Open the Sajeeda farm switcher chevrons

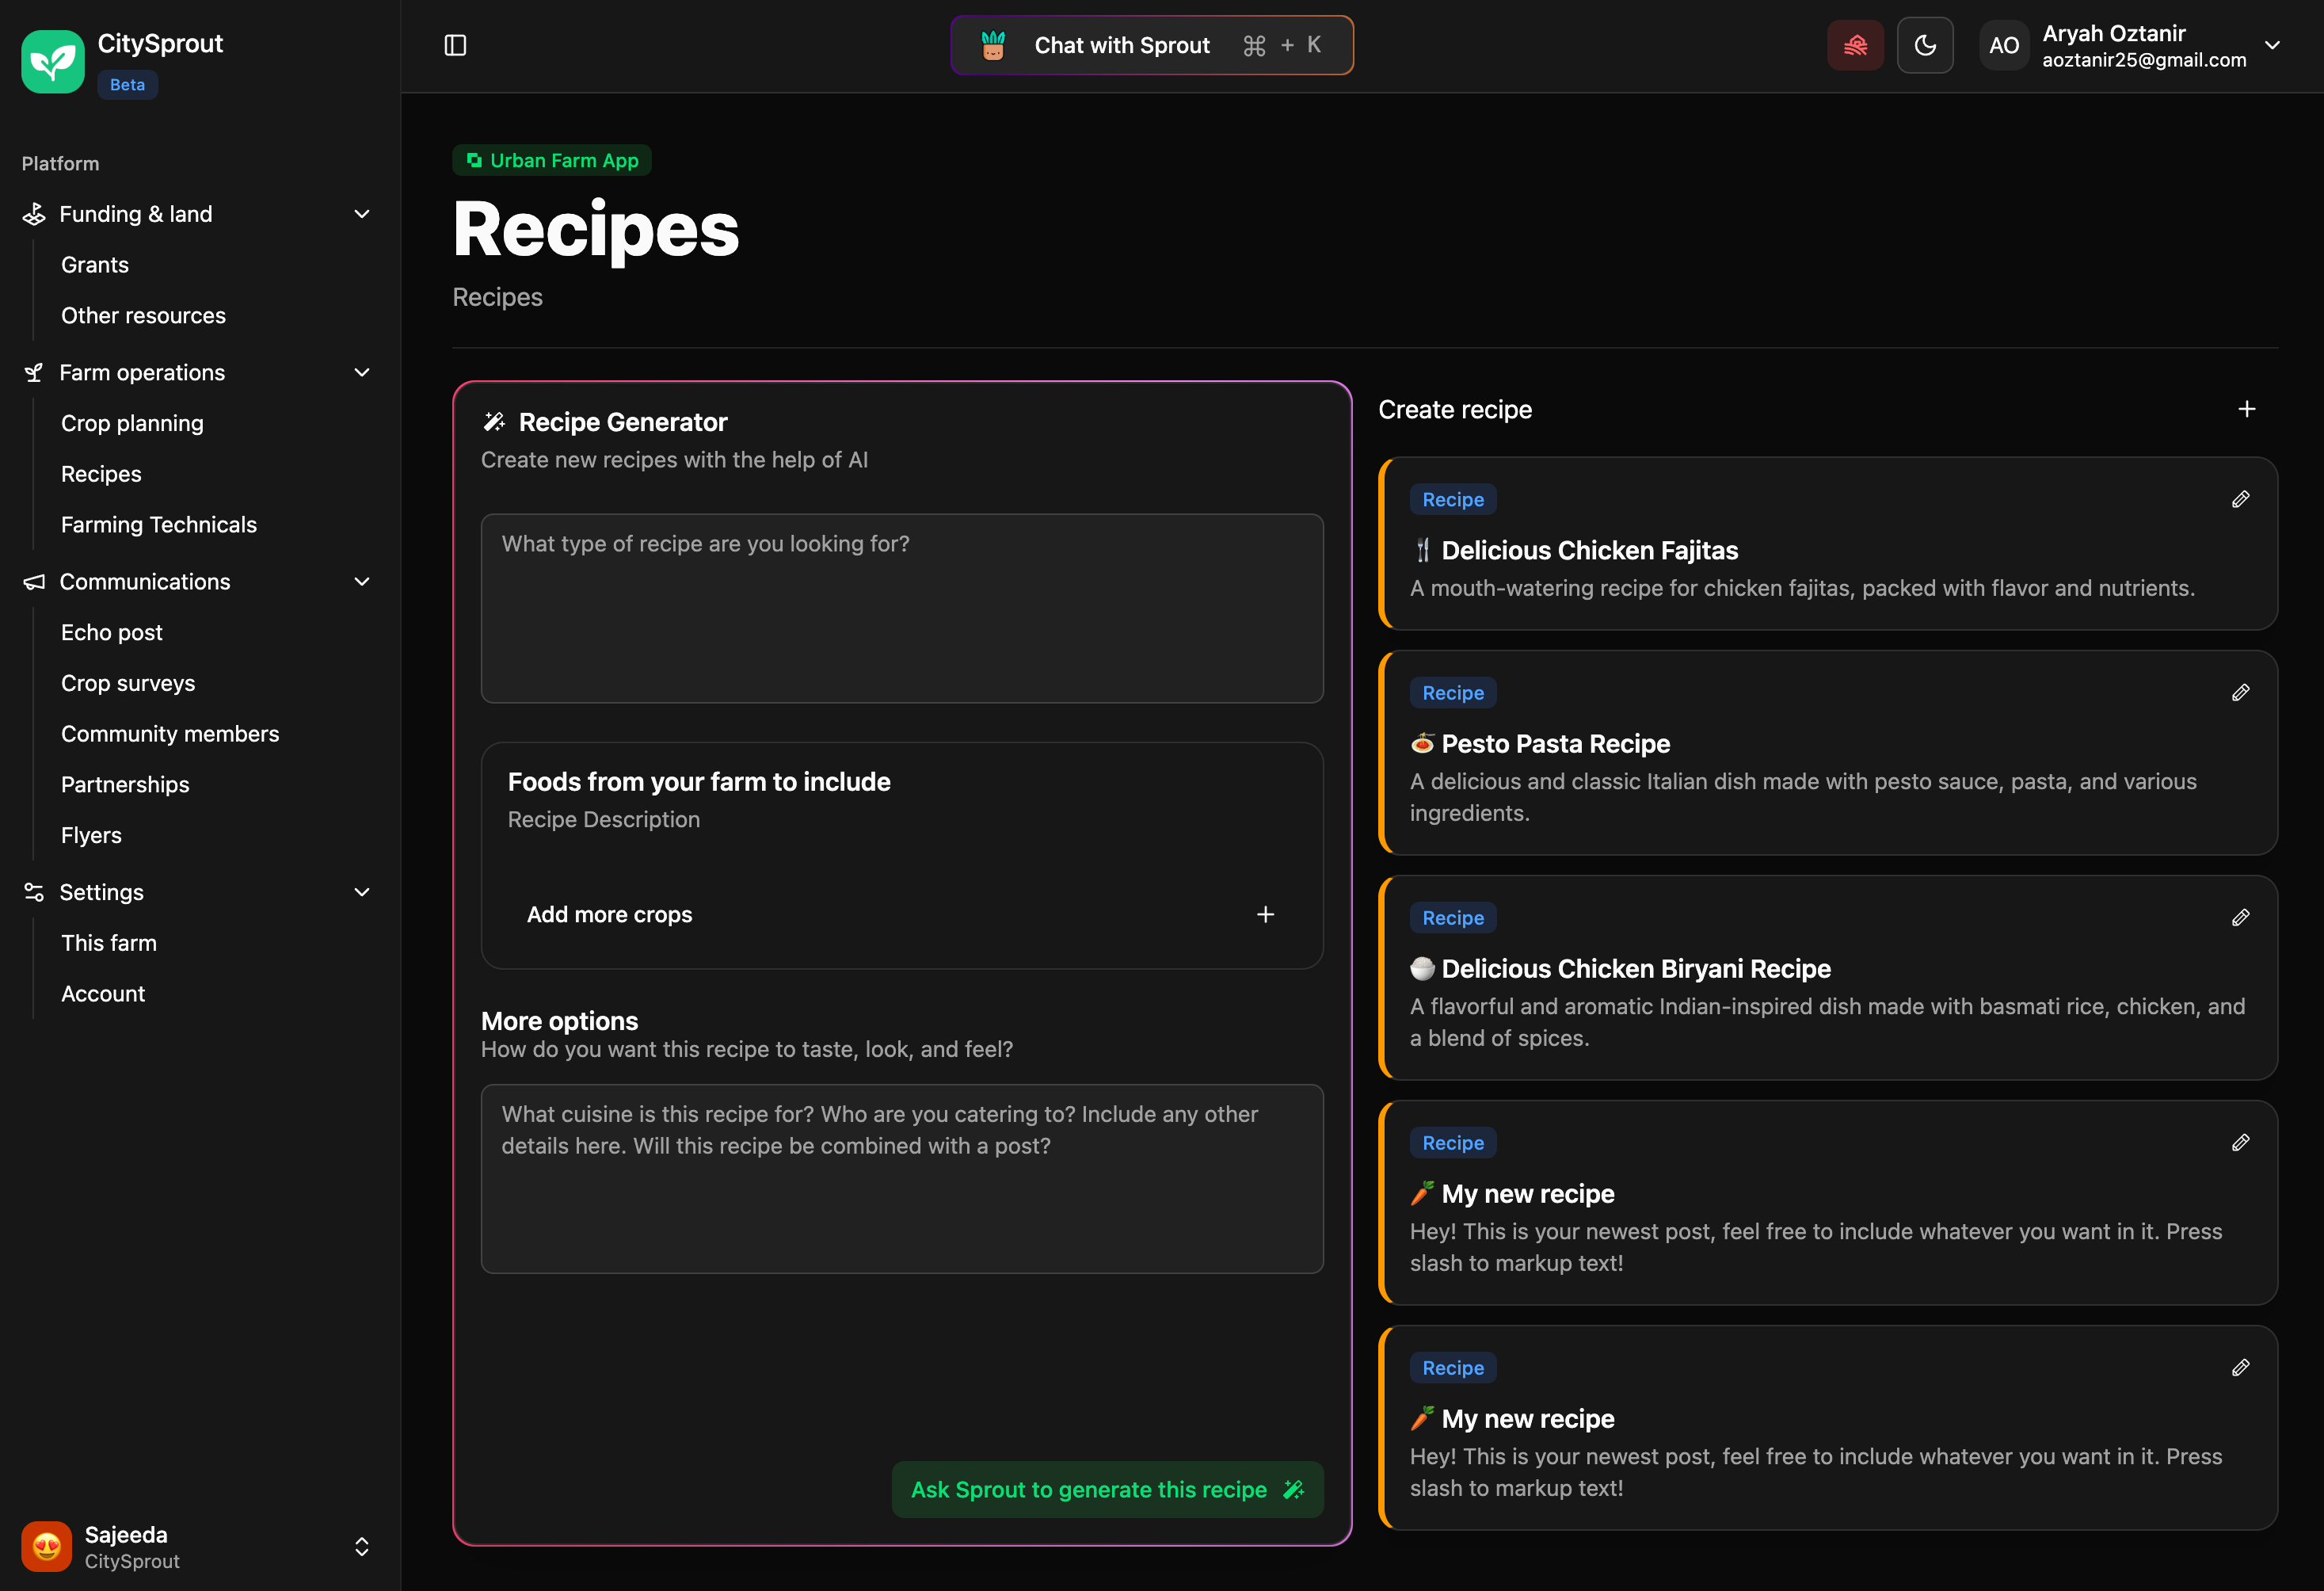(x=362, y=1547)
